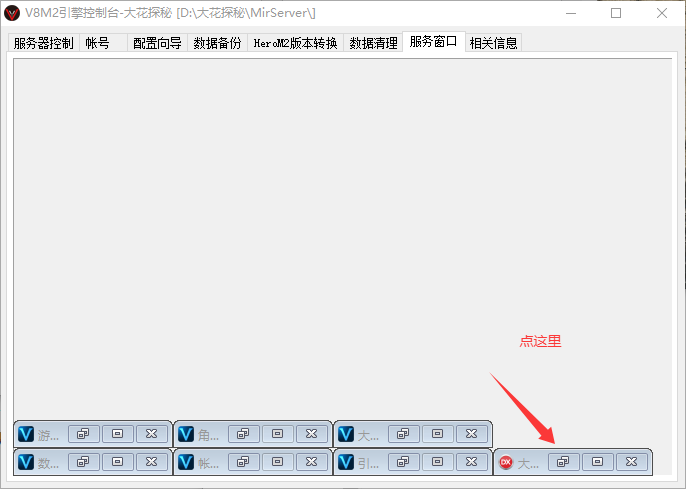Restore the minimized red-icon 大... window
This screenshot has height=489, width=686.
pyautogui.click(x=563, y=462)
